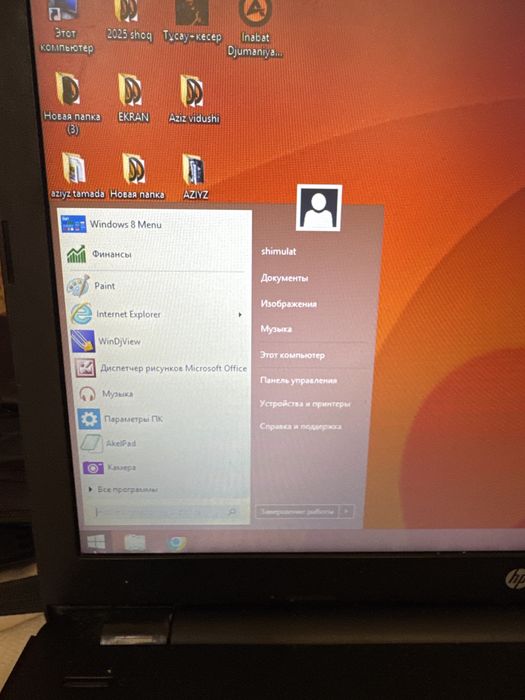
Task: Open Параметры ПК gear icon
Action: pos(89,419)
